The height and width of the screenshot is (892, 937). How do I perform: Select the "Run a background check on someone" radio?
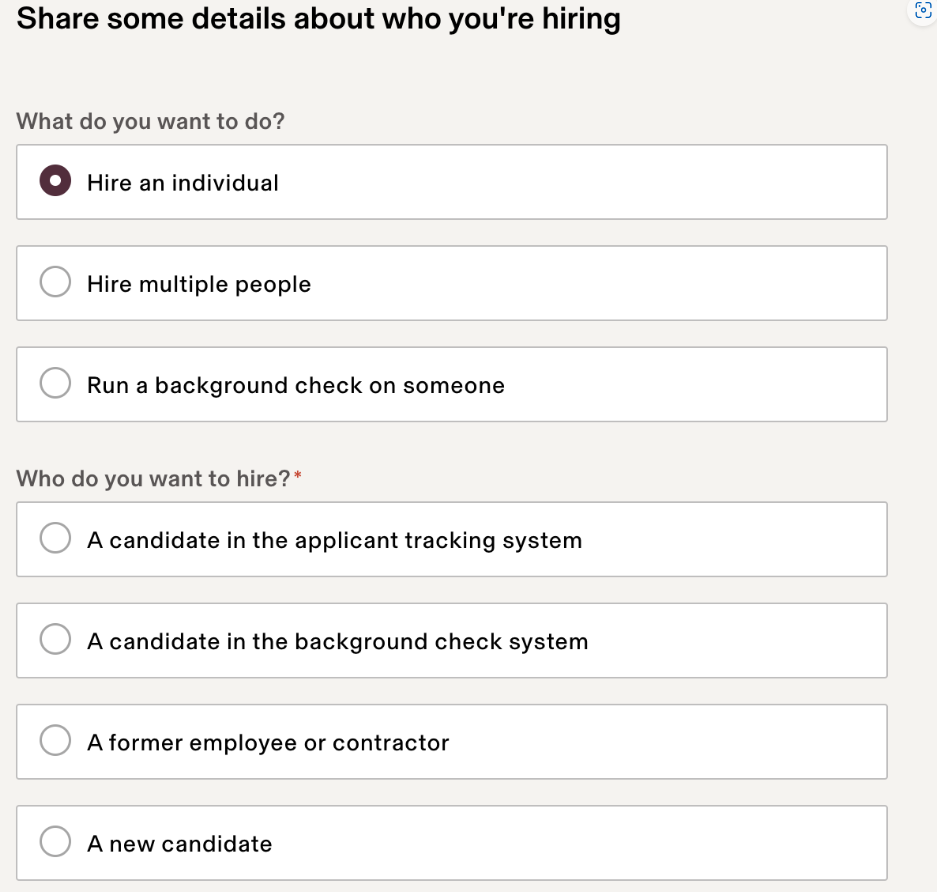point(55,384)
